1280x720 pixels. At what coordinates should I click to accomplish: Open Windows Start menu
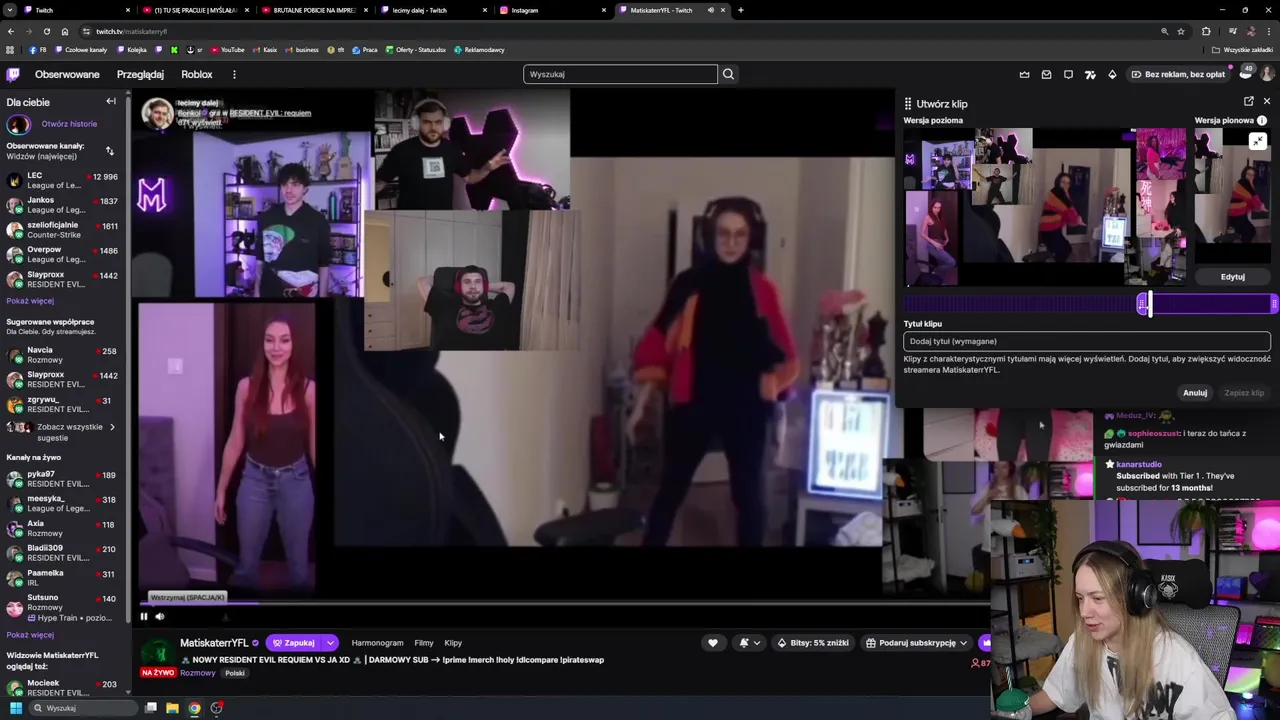tap(15, 708)
